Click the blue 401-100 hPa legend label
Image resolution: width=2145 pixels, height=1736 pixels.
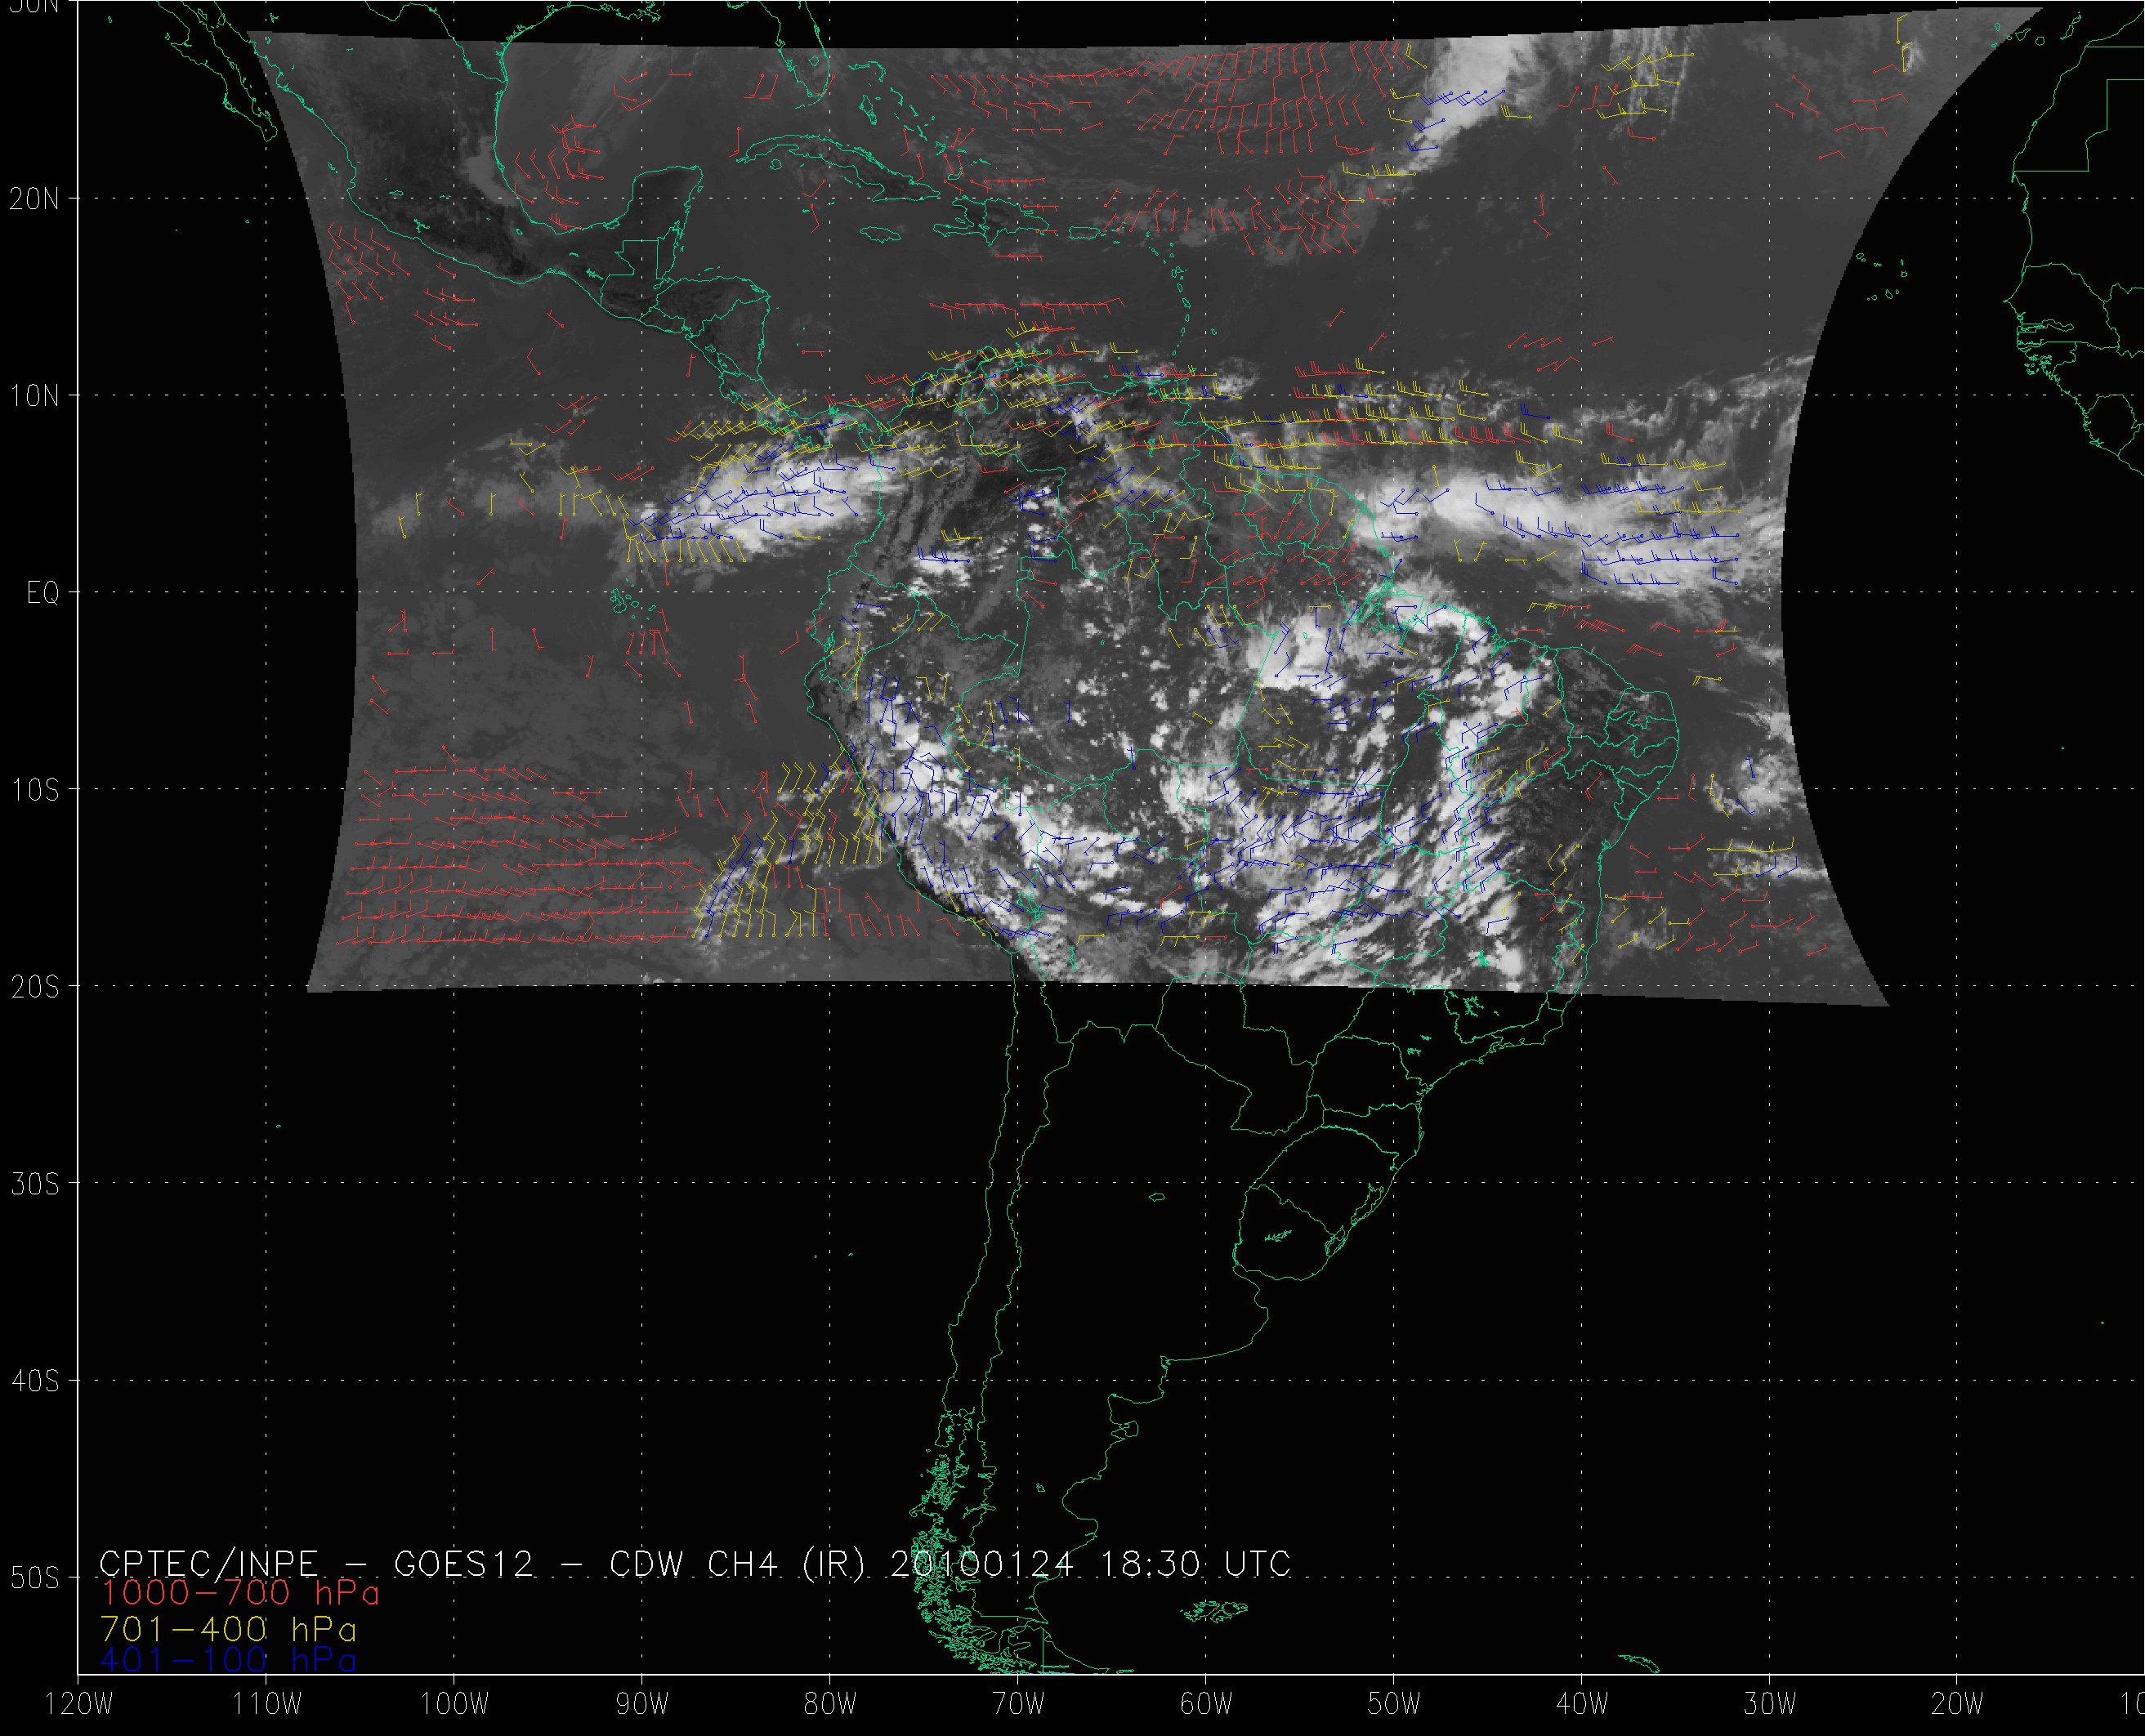229,1660
